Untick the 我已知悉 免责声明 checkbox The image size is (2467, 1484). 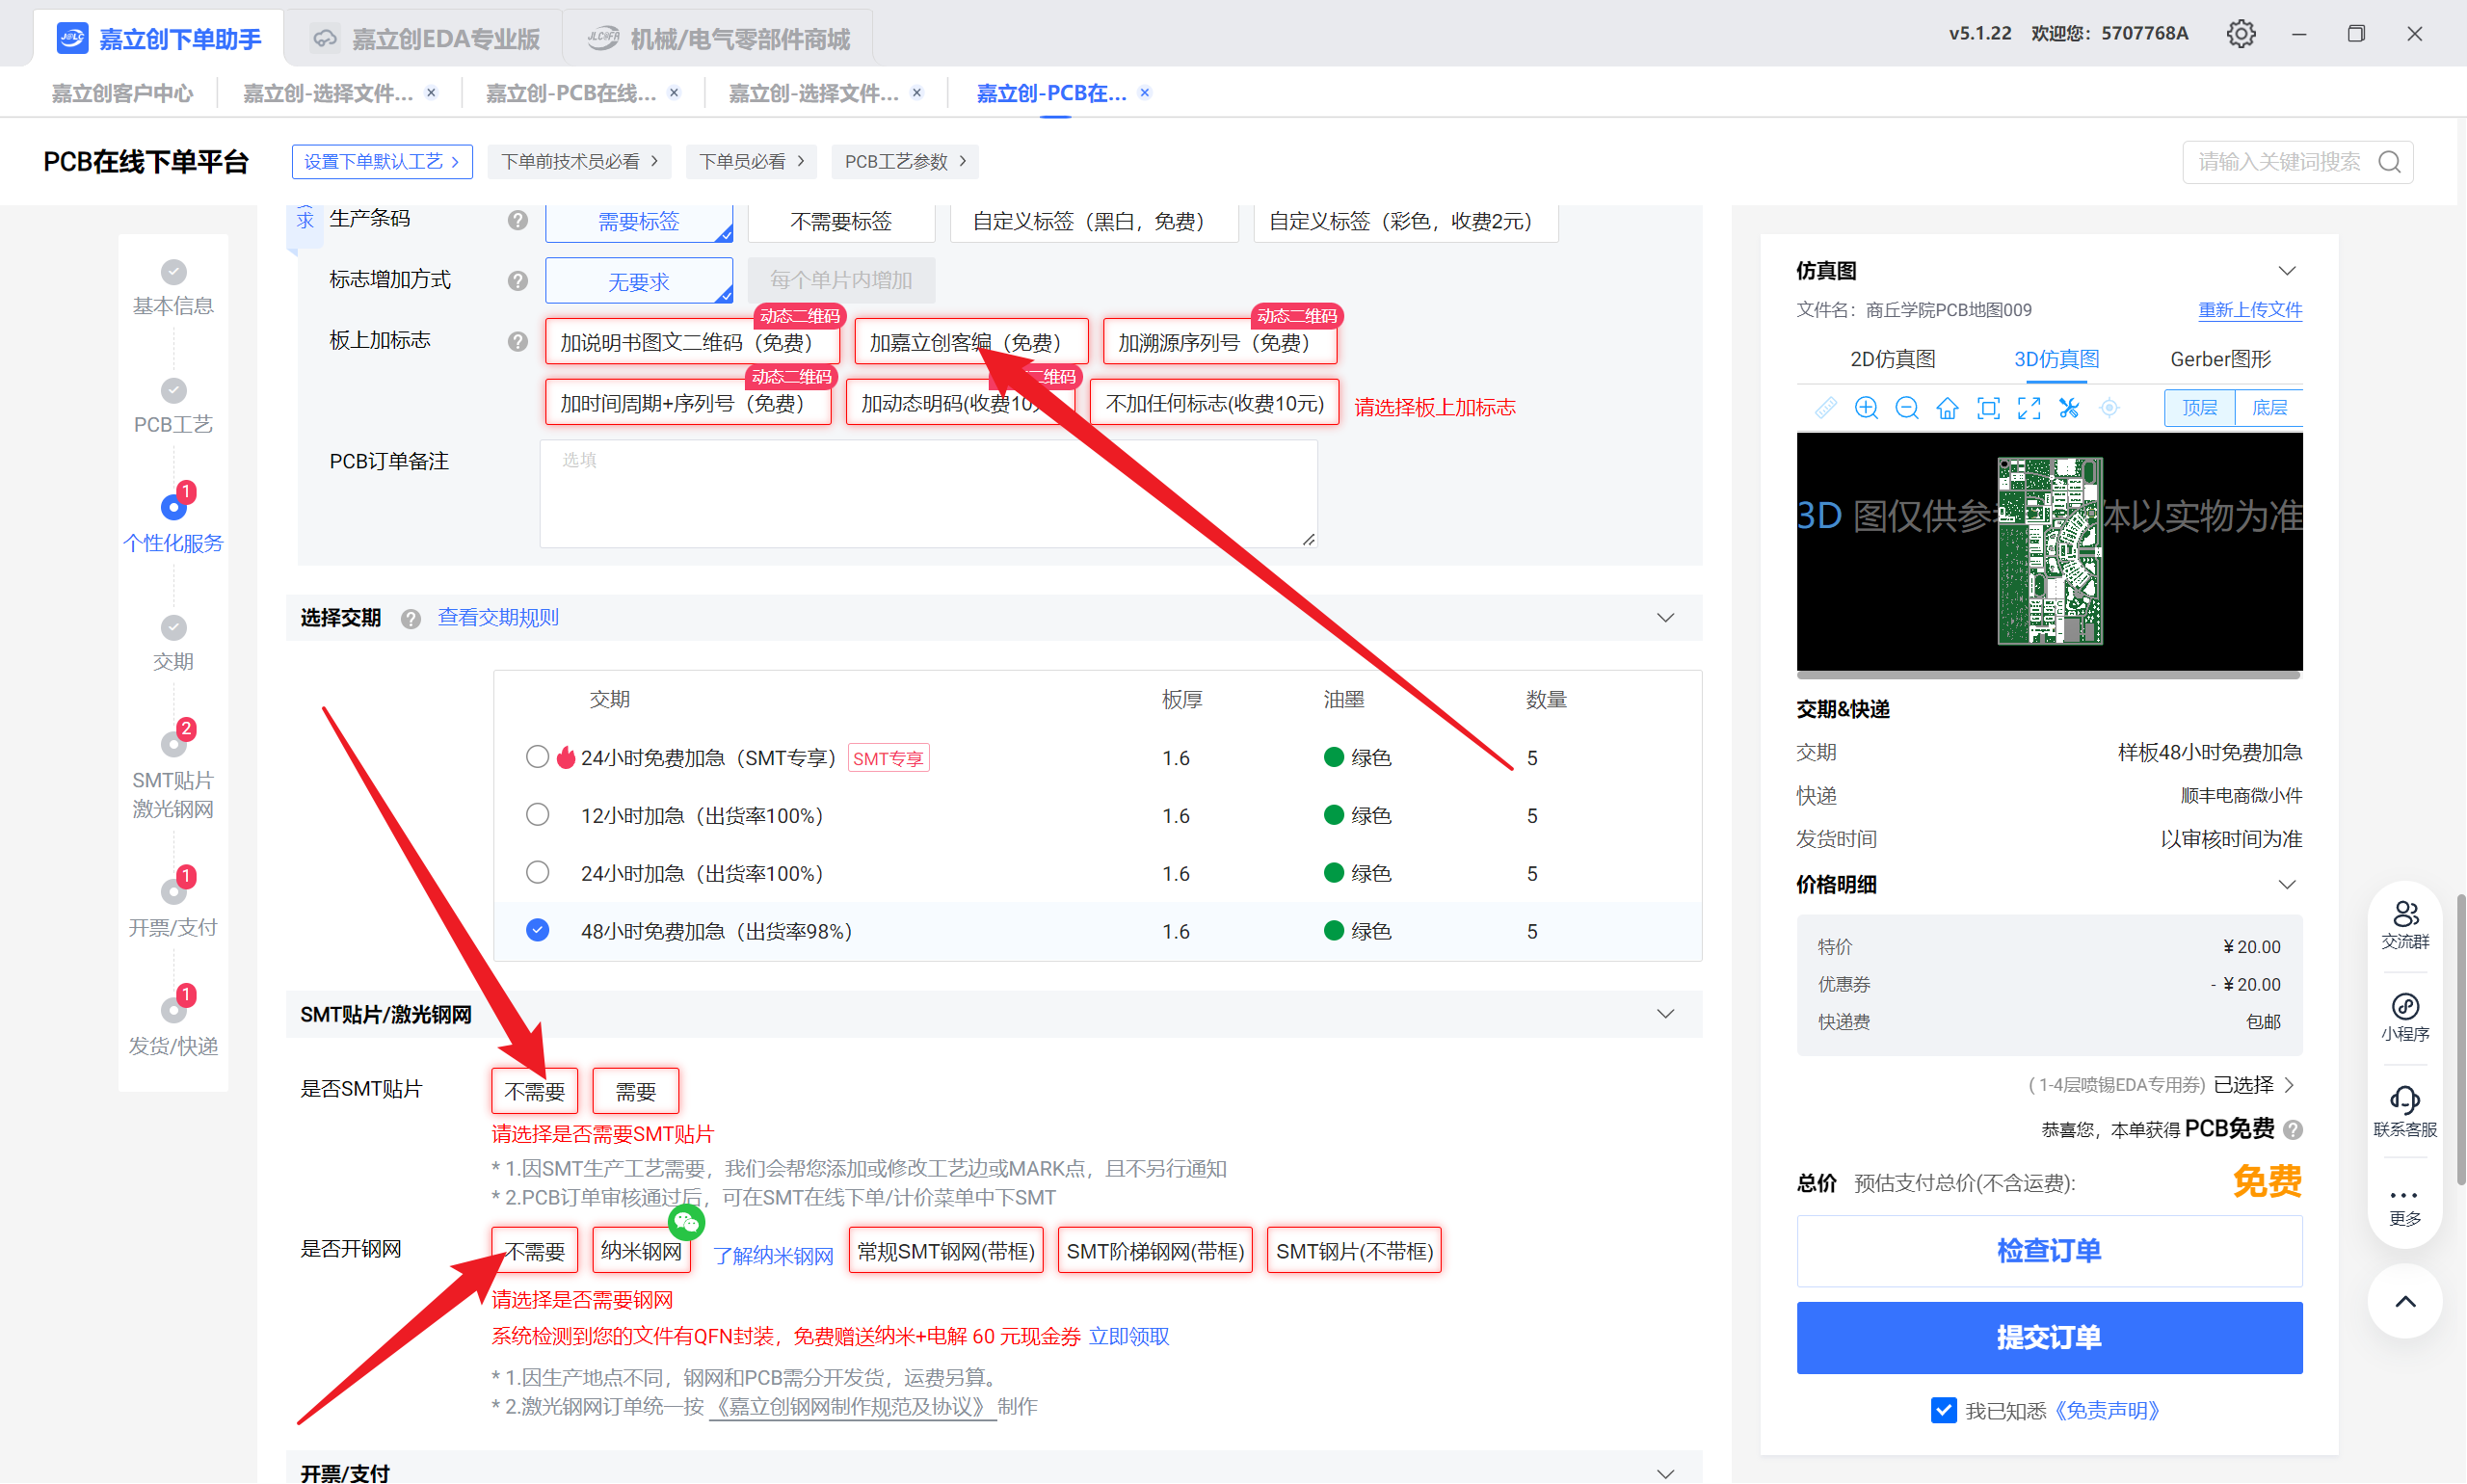pyautogui.click(x=1943, y=1410)
